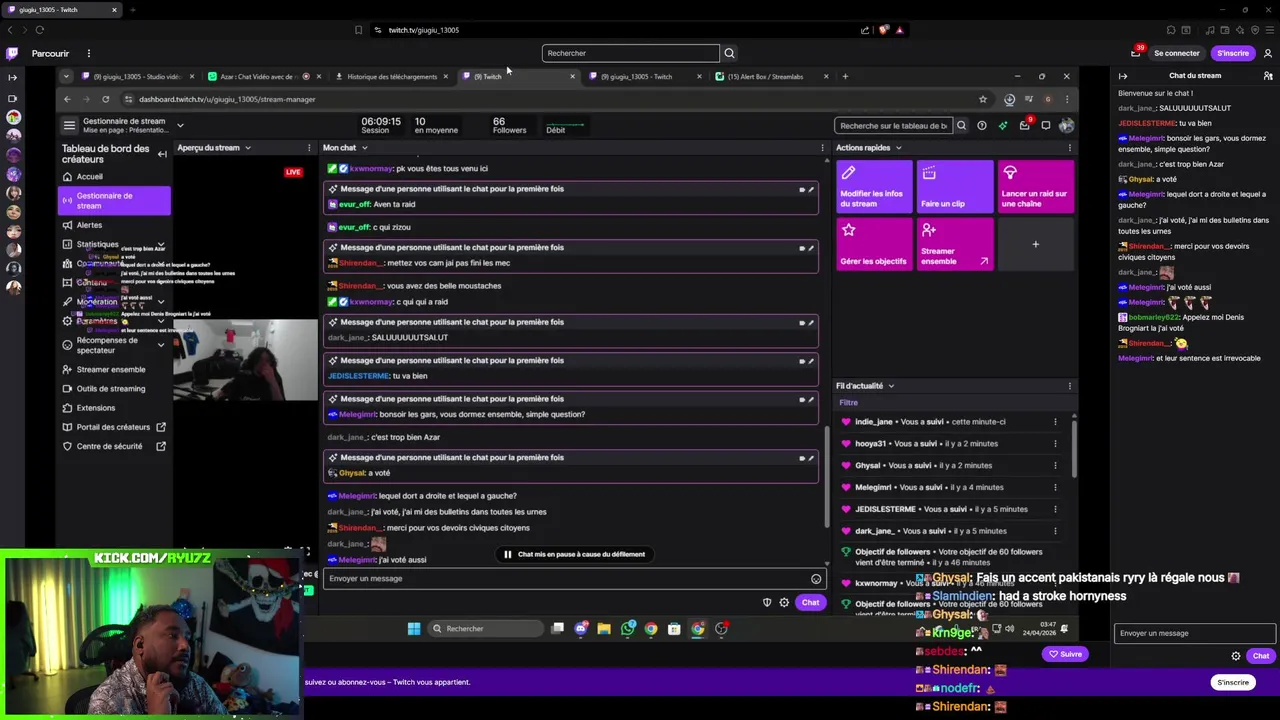Open the hamburger menu beside Gestionnaire de stream
The image size is (1280, 720).
coord(69,125)
